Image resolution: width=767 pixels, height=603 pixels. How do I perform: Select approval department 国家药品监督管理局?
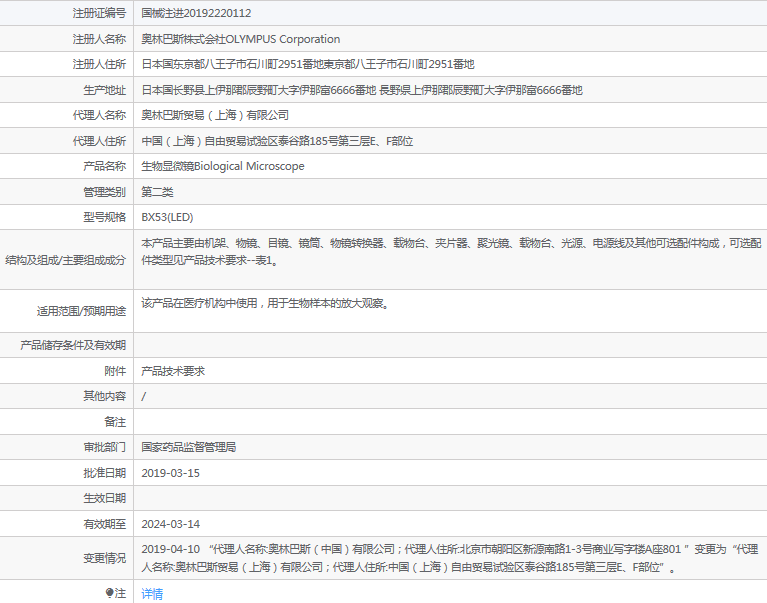point(189,447)
